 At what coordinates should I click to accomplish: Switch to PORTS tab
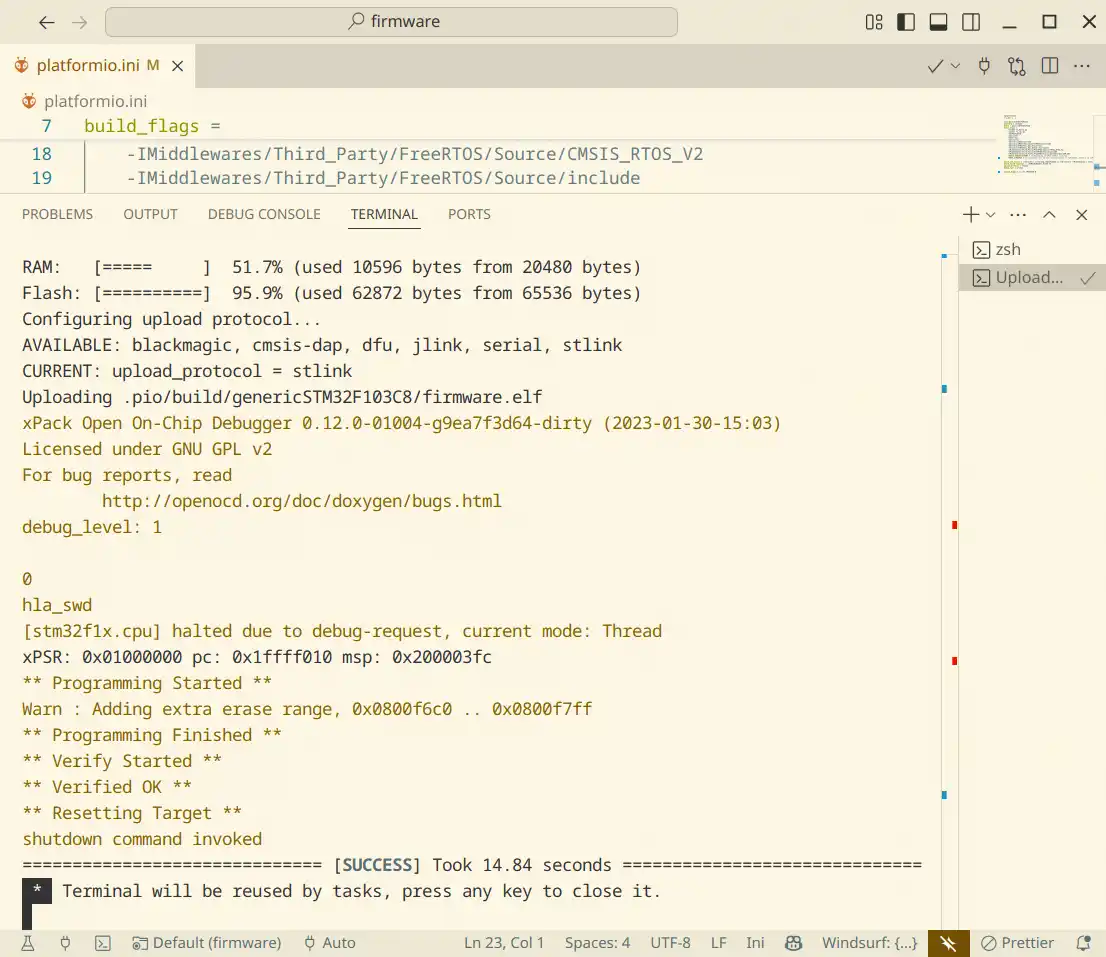(x=469, y=214)
